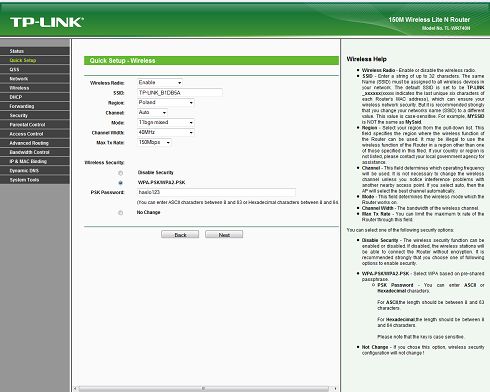Image resolution: width=490 pixels, height=392 pixels.
Task: Click the Wireless Security label
Action: (x=104, y=163)
